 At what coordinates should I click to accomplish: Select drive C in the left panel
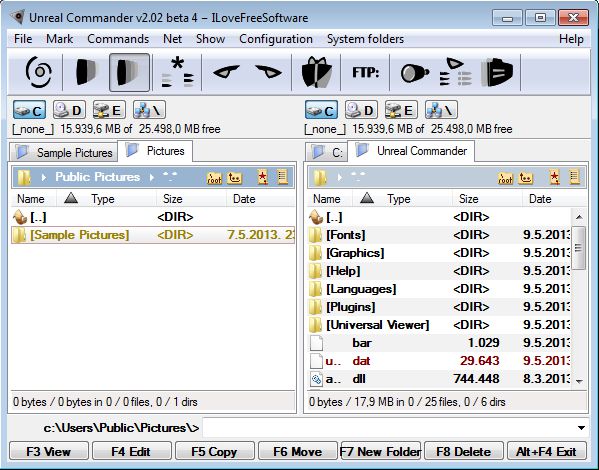29,110
